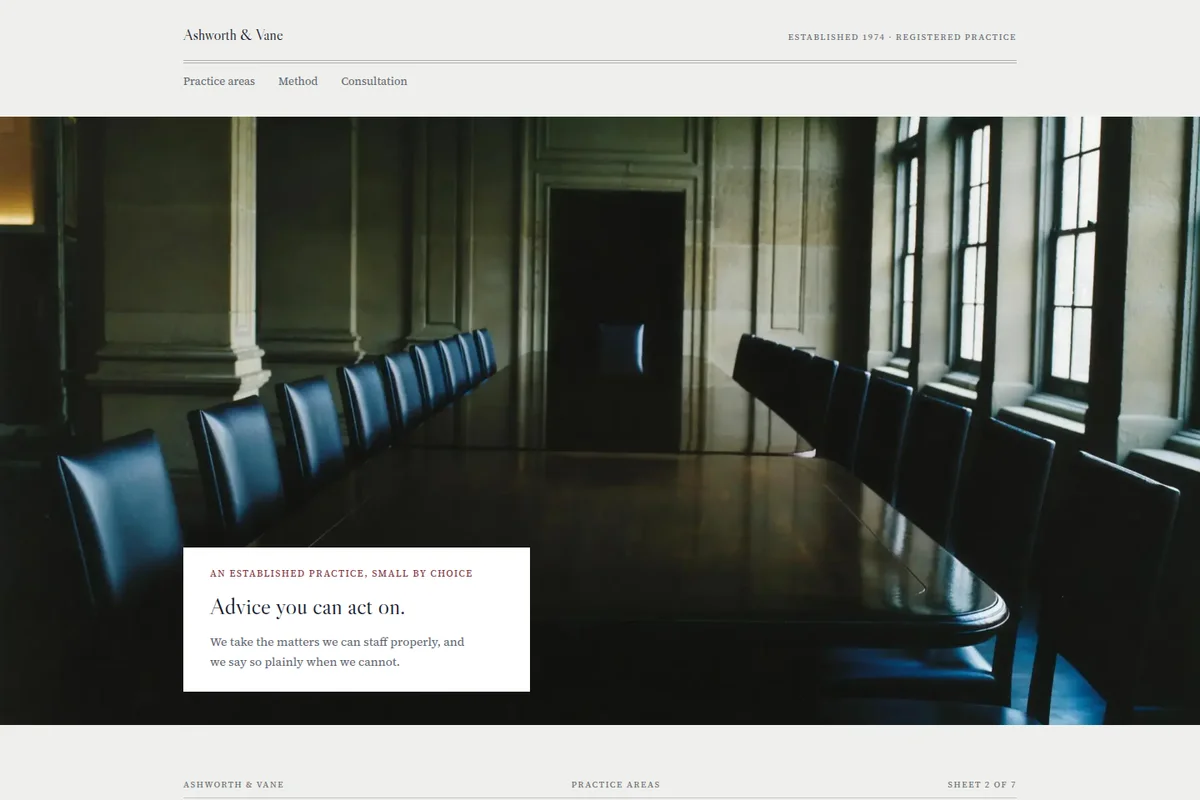Click 'An established practice, small by choice' tagline
This screenshot has width=1200, height=800.
(x=341, y=574)
